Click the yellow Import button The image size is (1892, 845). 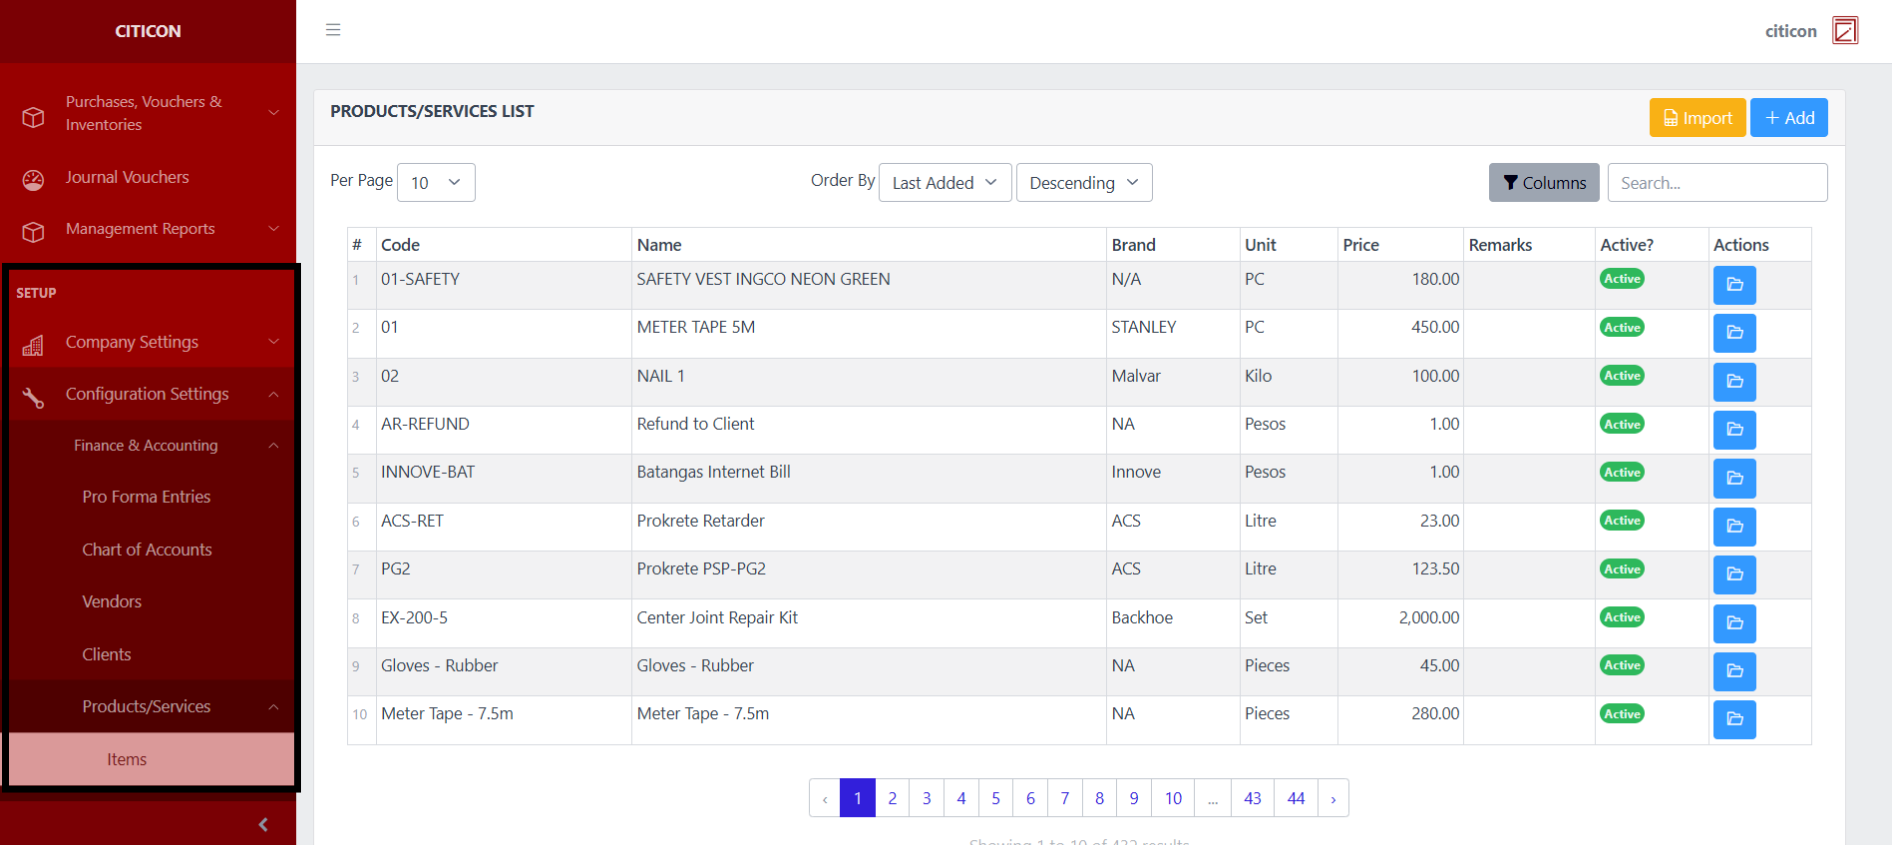(1697, 118)
